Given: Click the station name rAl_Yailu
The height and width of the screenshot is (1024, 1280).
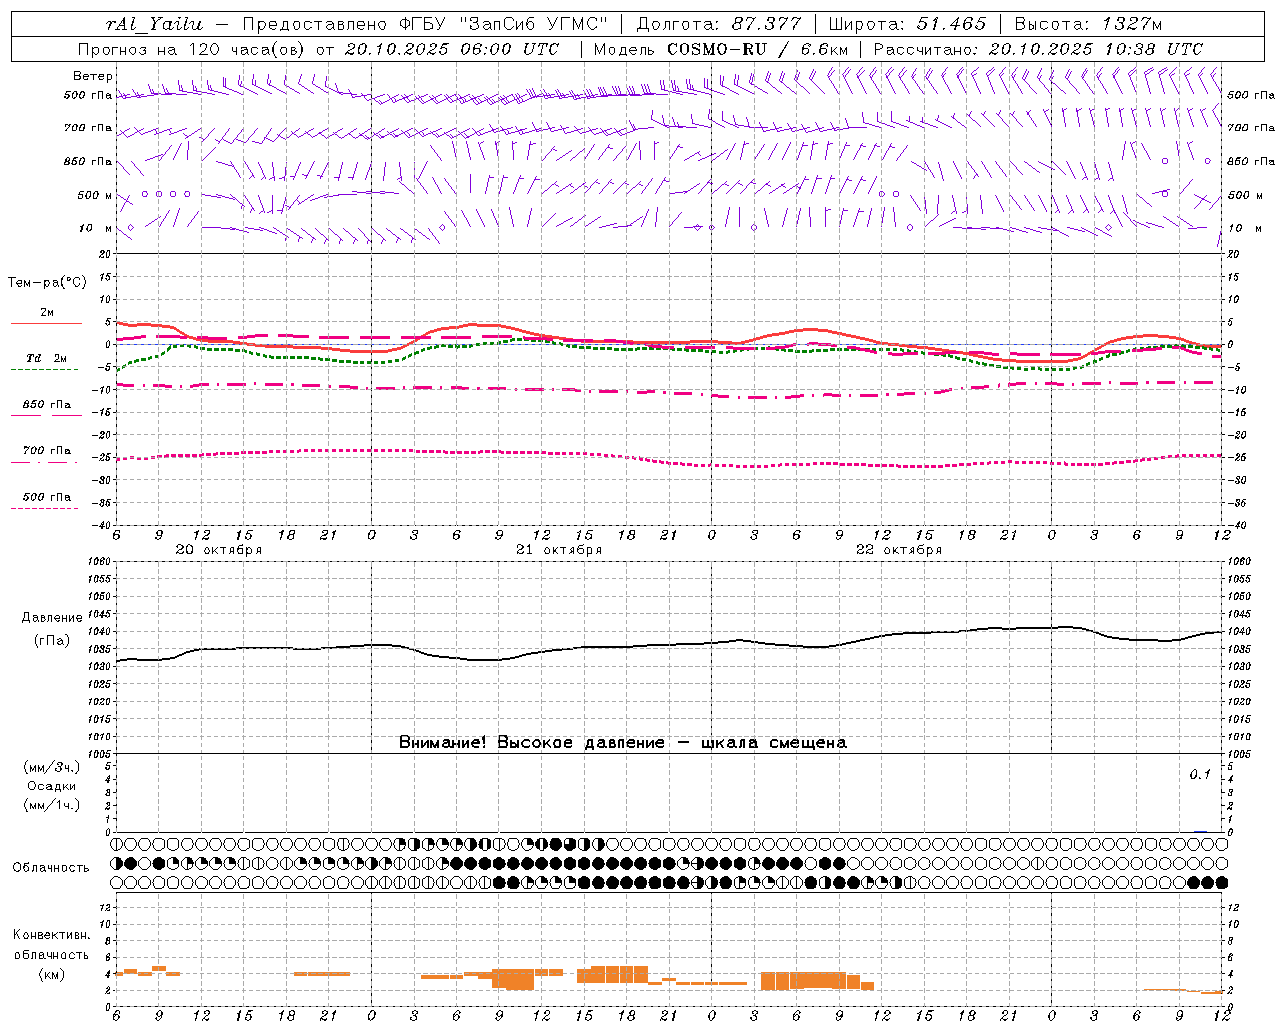Looking at the screenshot, I should [154, 24].
